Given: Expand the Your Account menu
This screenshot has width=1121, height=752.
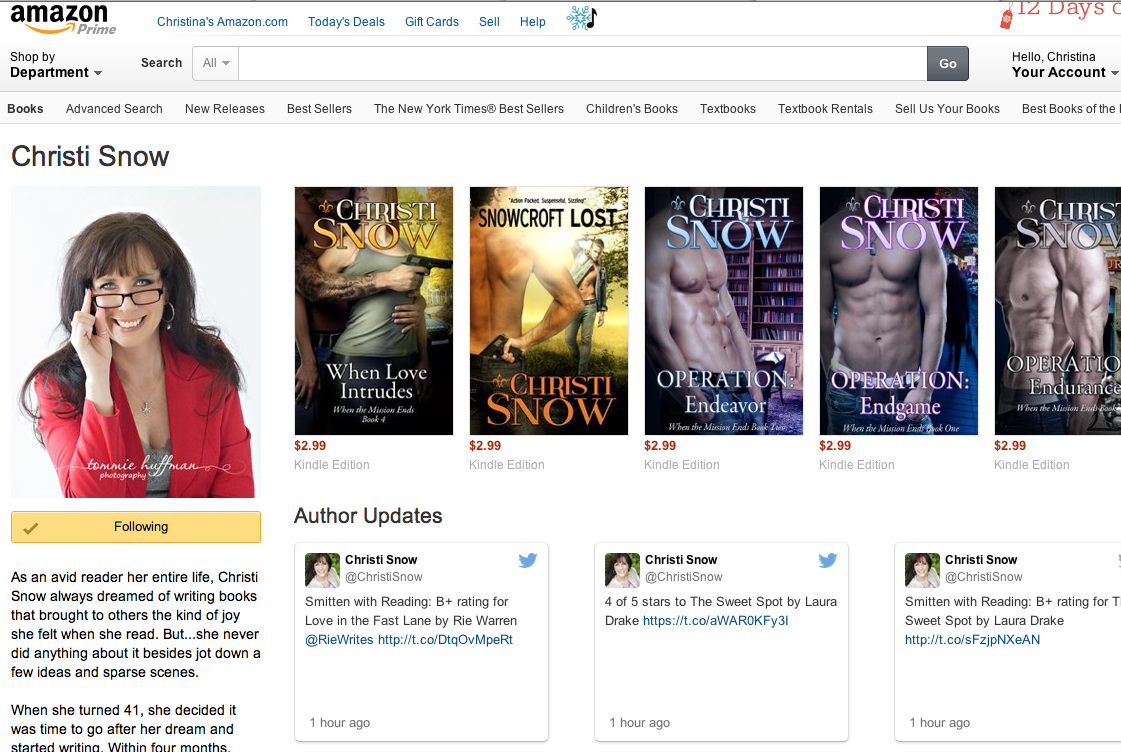Looking at the screenshot, I should click(1064, 64).
